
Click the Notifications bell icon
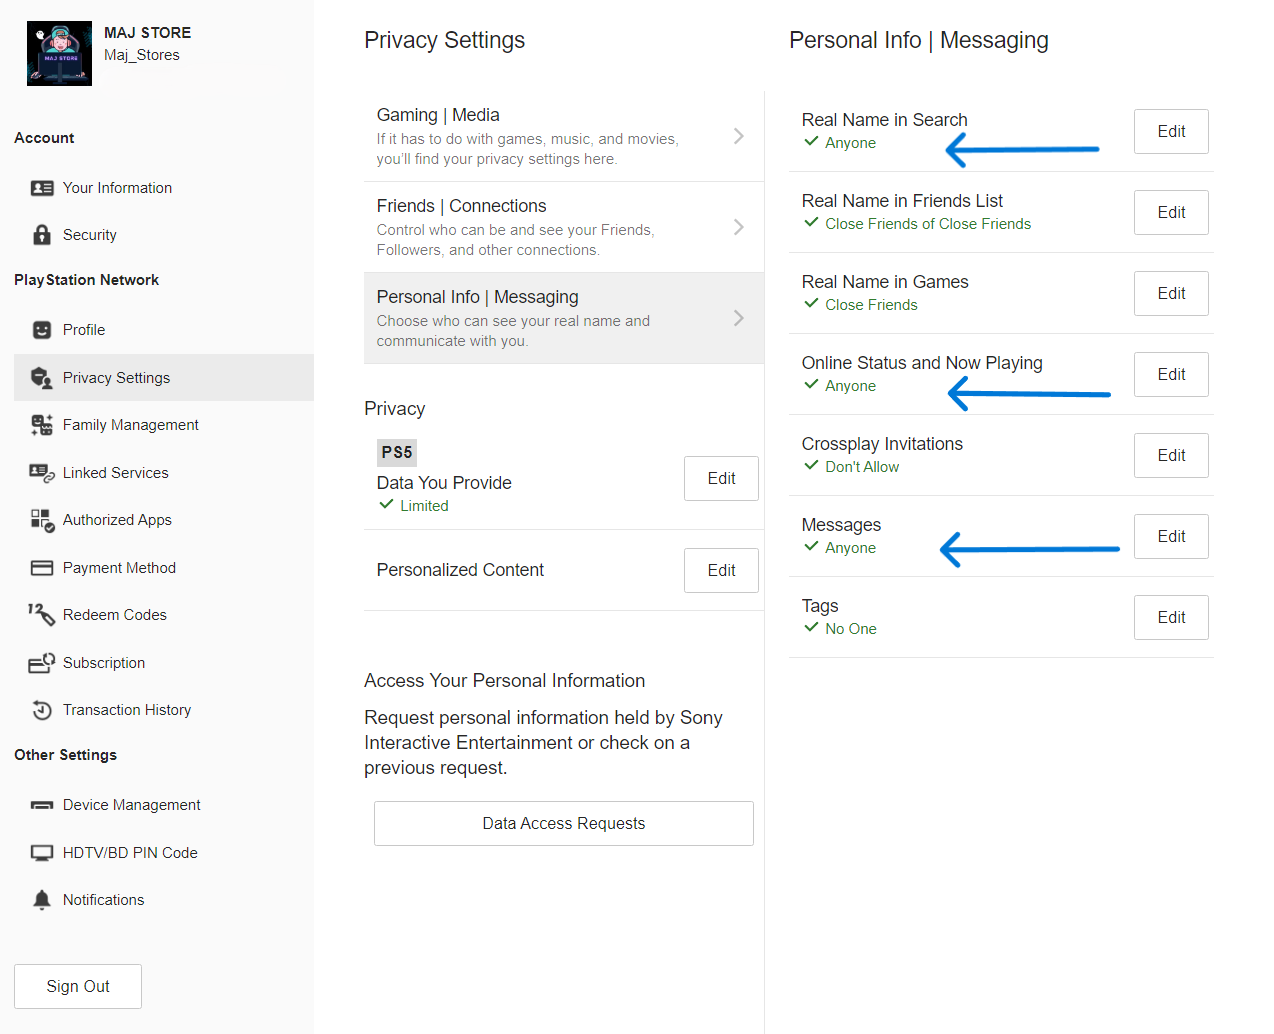pos(42,900)
